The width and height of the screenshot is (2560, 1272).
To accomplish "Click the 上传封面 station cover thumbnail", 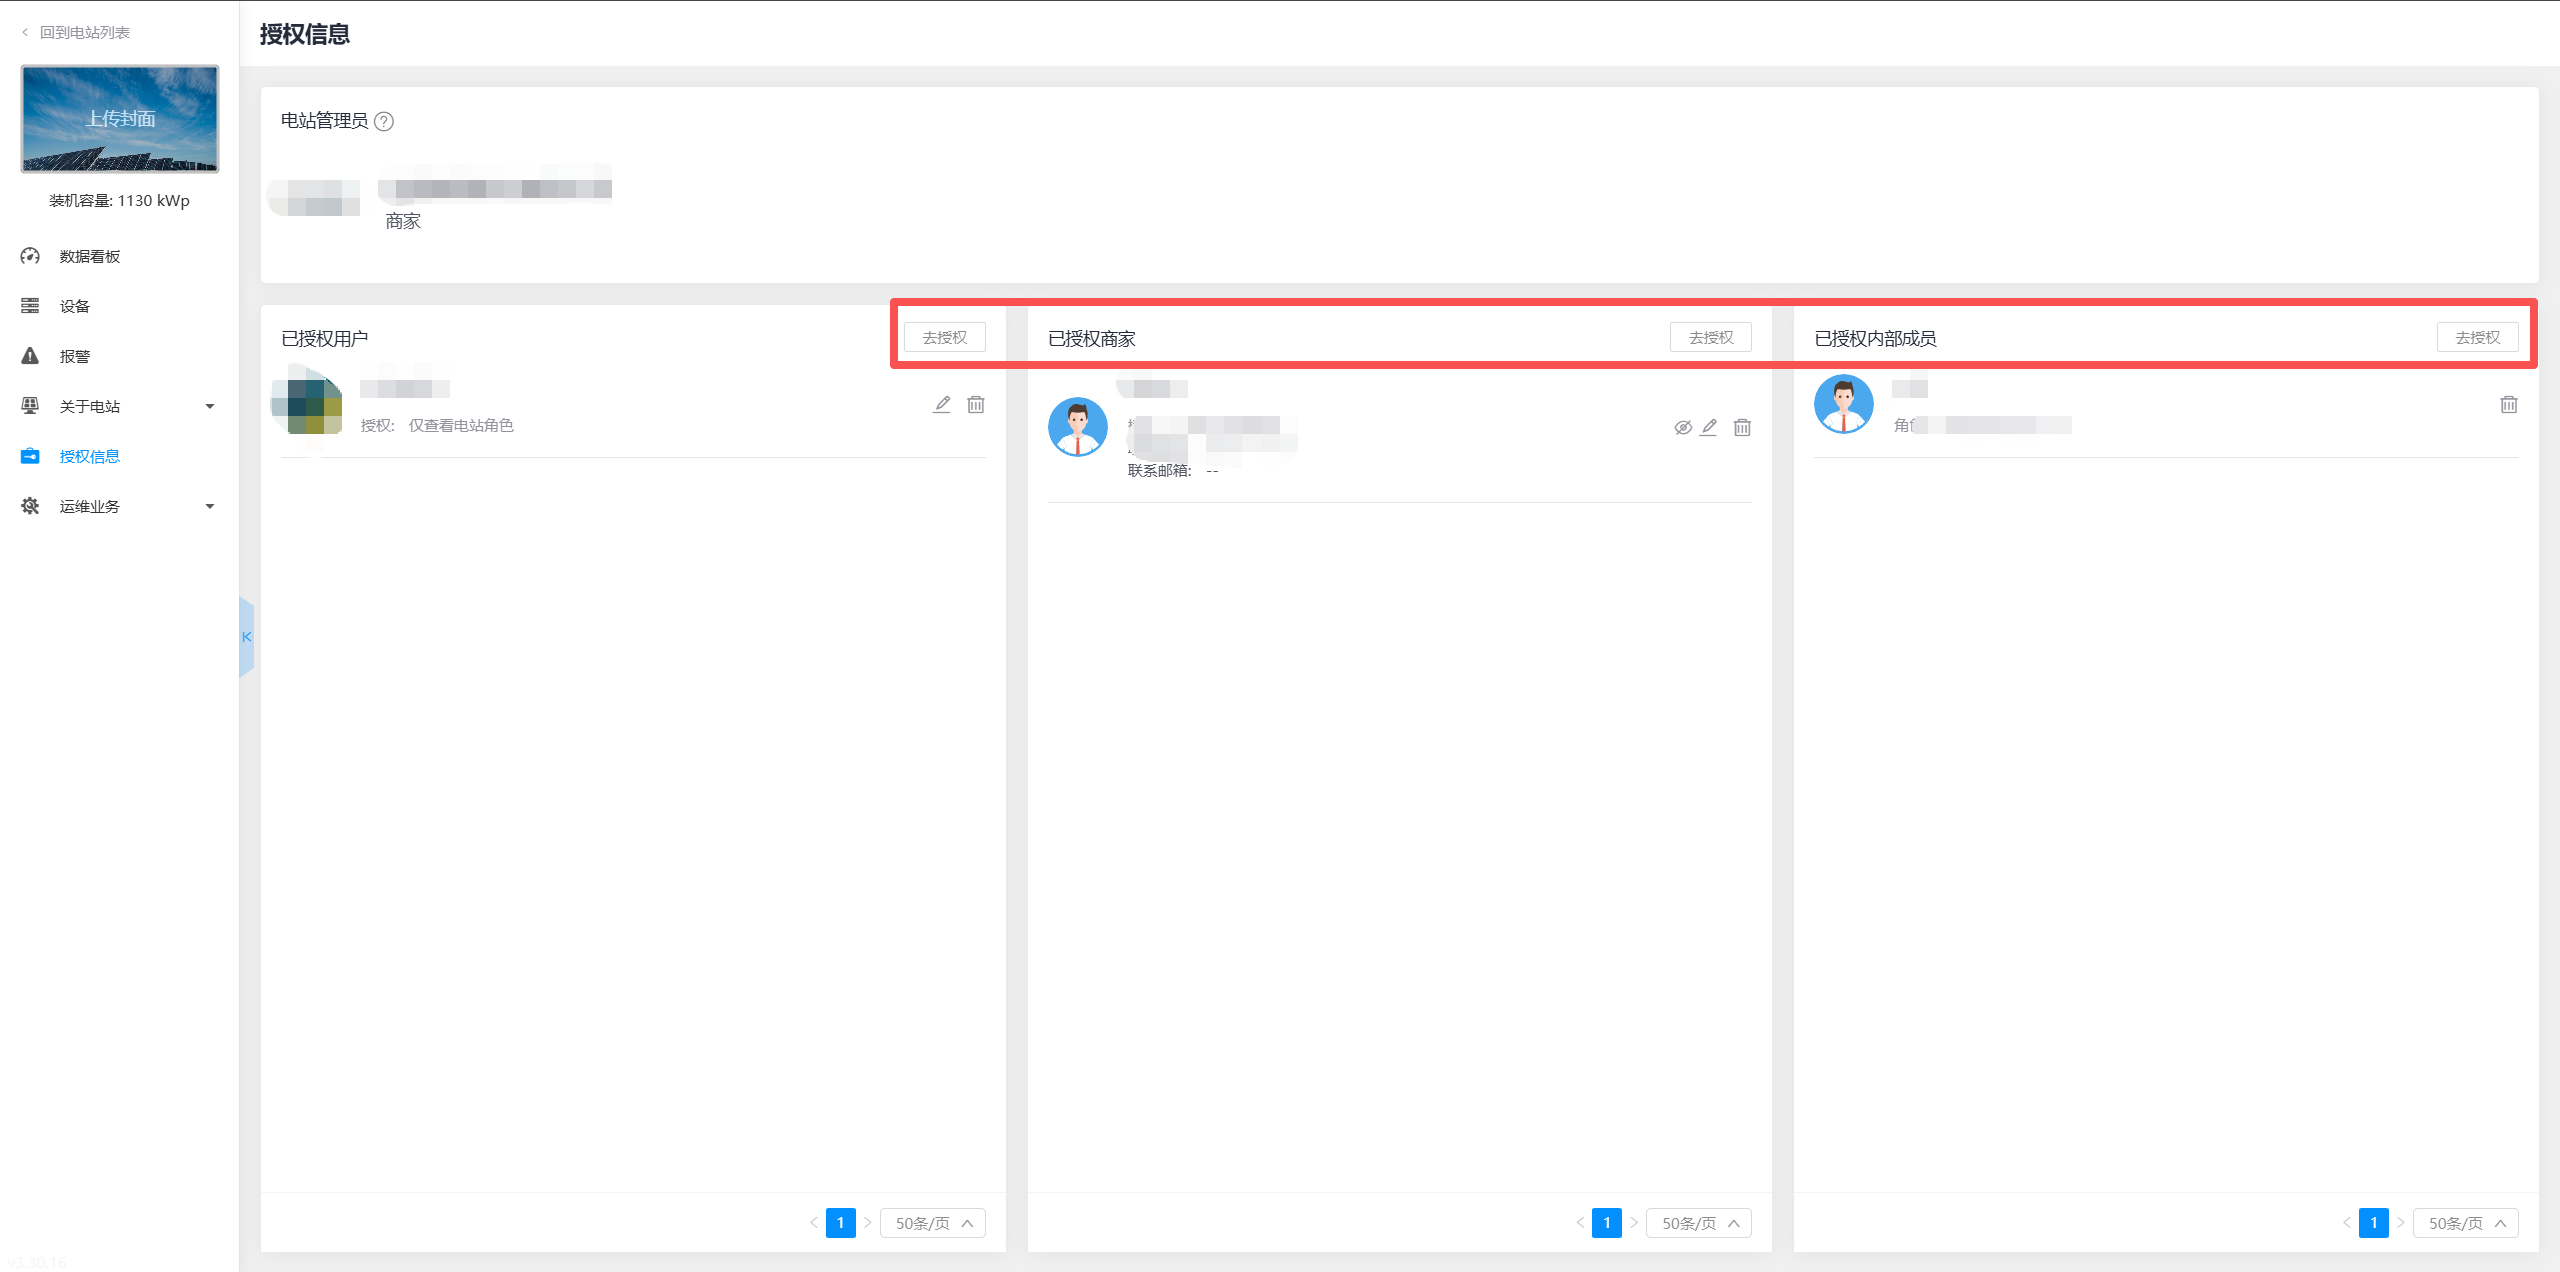I will (x=120, y=119).
